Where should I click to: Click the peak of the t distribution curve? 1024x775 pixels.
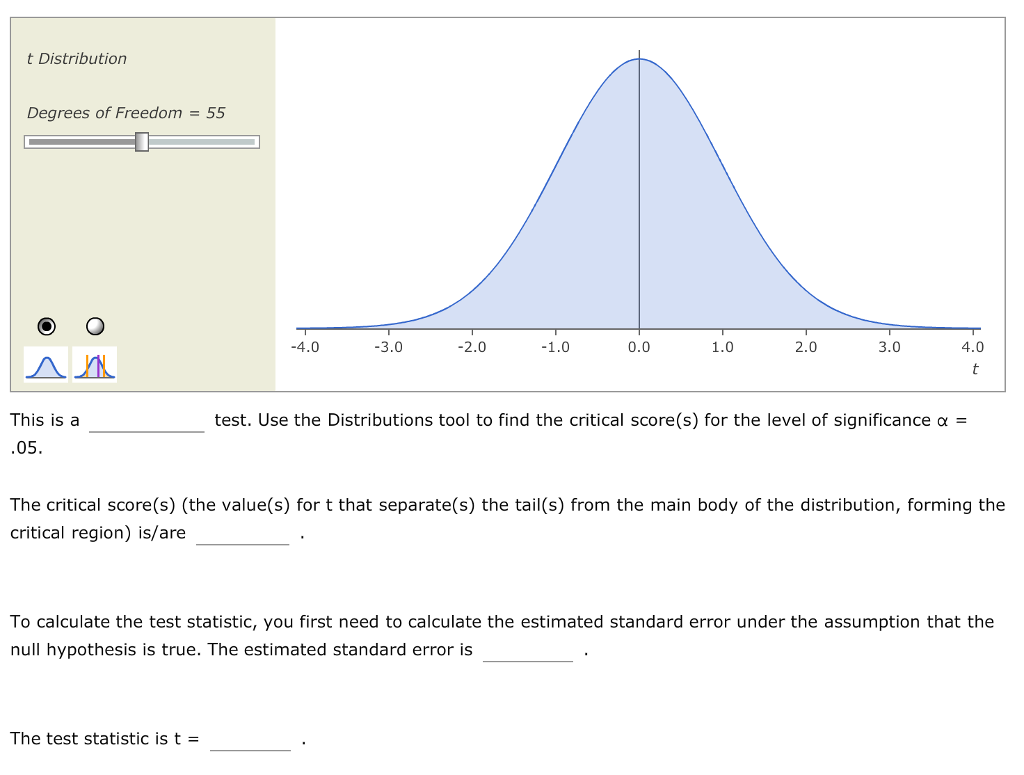[x=640, y=60]
